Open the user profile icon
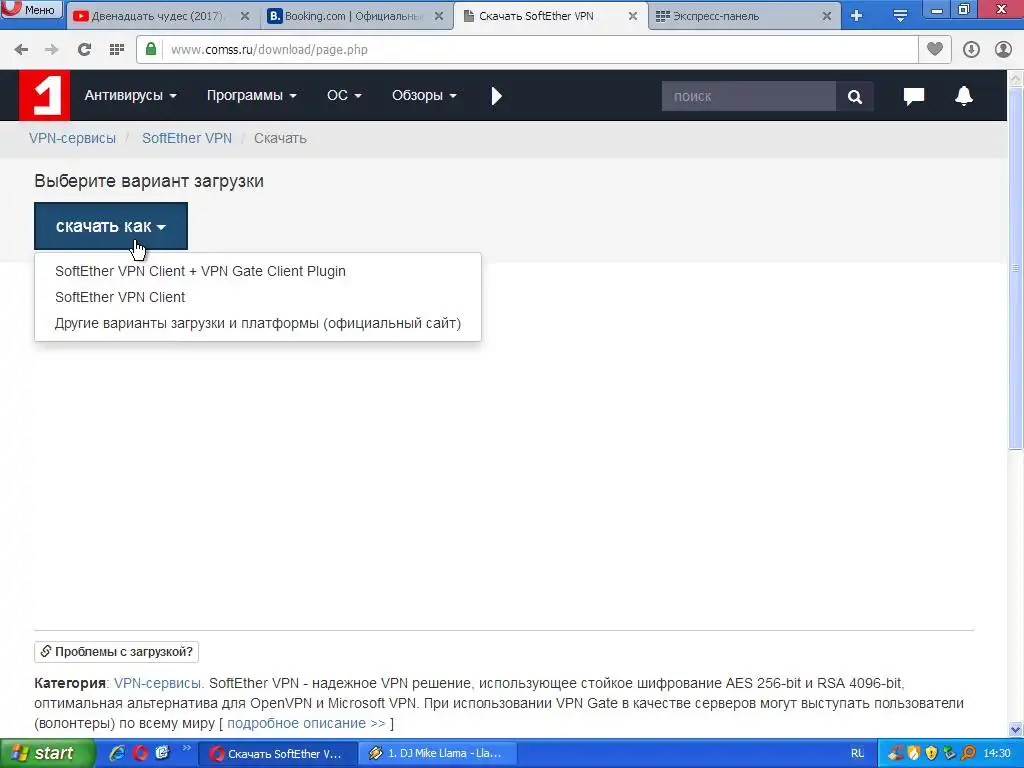The image size is (1024, 768). coord(1003,50)
